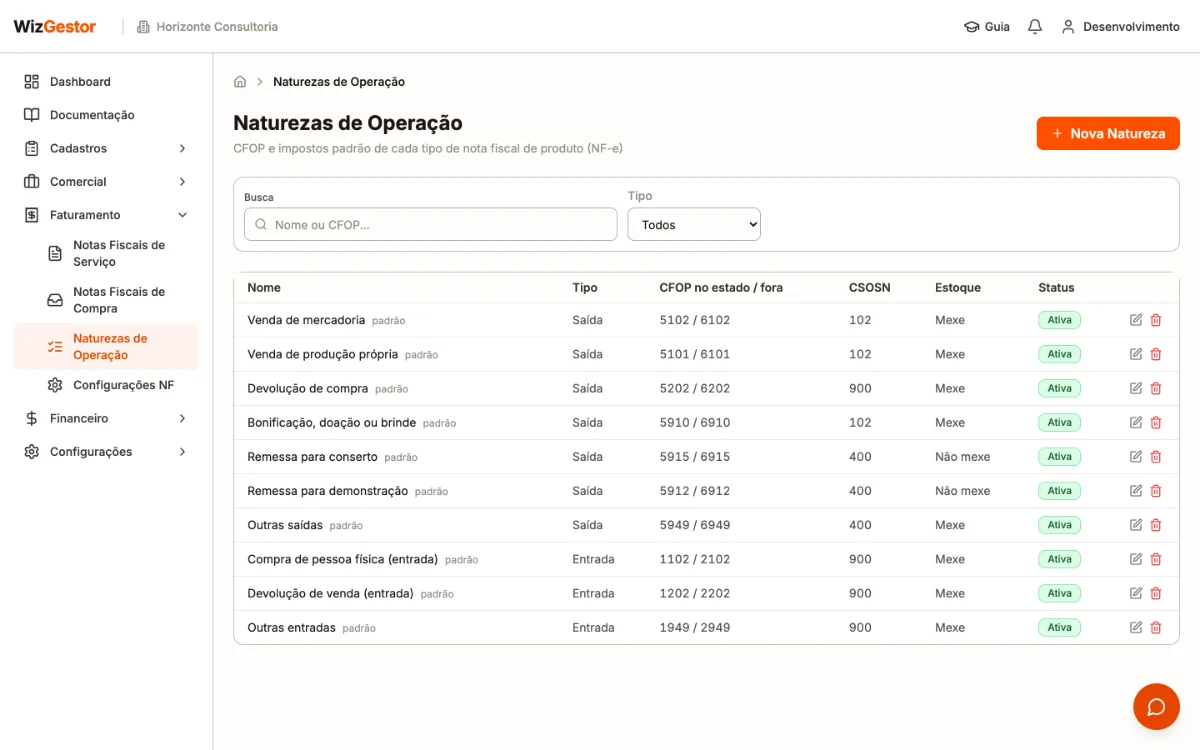Click the CFOP no estado / fora header
Screen dimensions: 1200x750
point(721,287)
